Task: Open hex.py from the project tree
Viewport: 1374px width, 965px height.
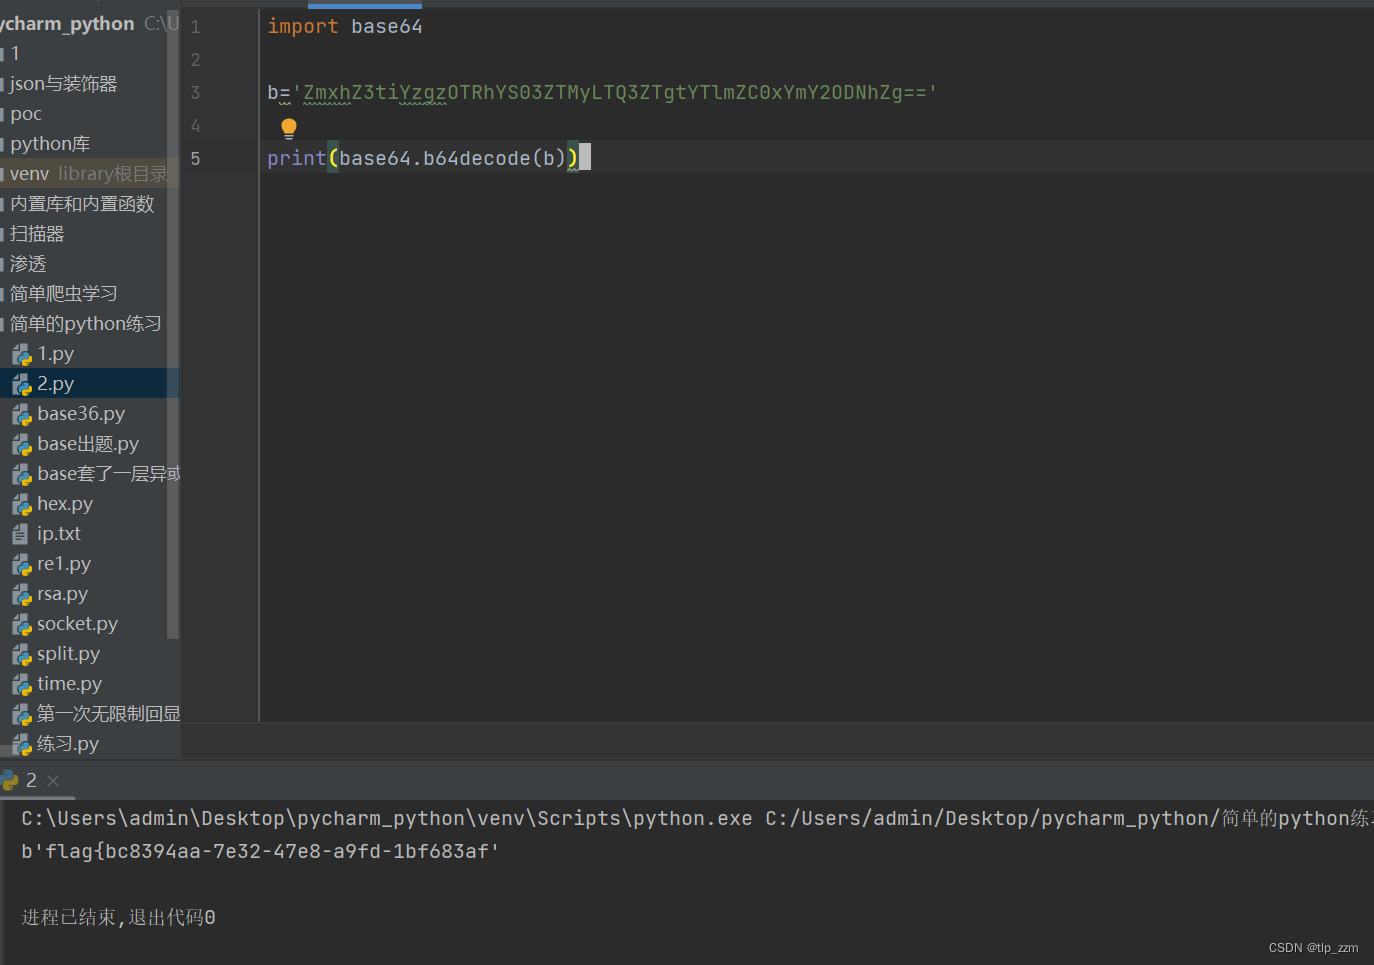Action: click(65, 504)
